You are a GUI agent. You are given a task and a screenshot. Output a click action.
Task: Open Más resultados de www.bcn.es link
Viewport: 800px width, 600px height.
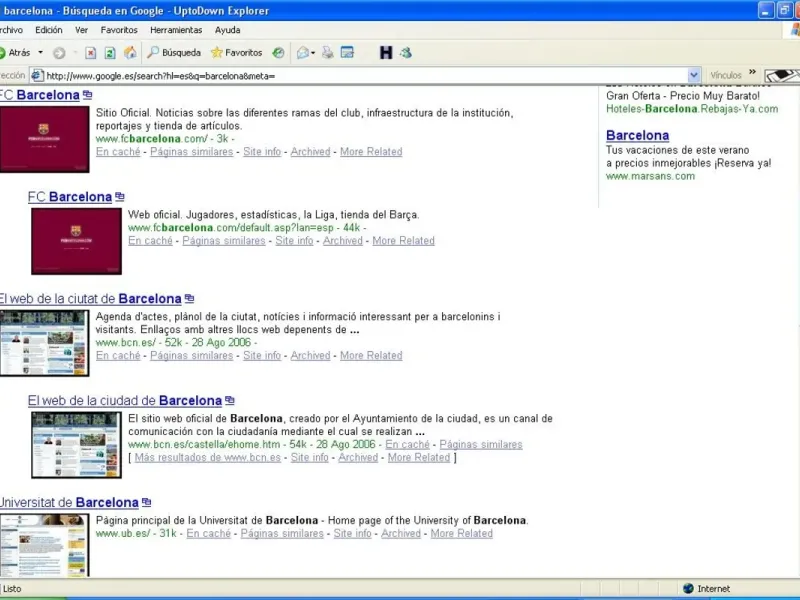pyautogui.click(x=208, y=458)
